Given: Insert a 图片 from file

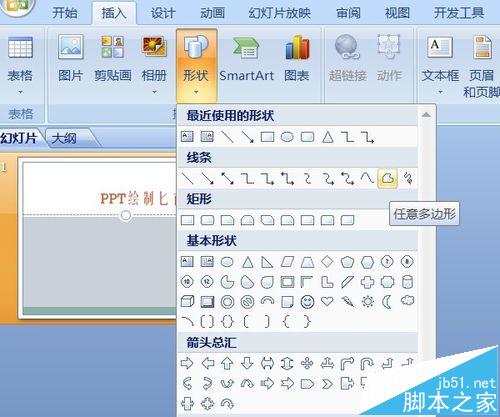Looking at the screenshot, I should (70, 58).
